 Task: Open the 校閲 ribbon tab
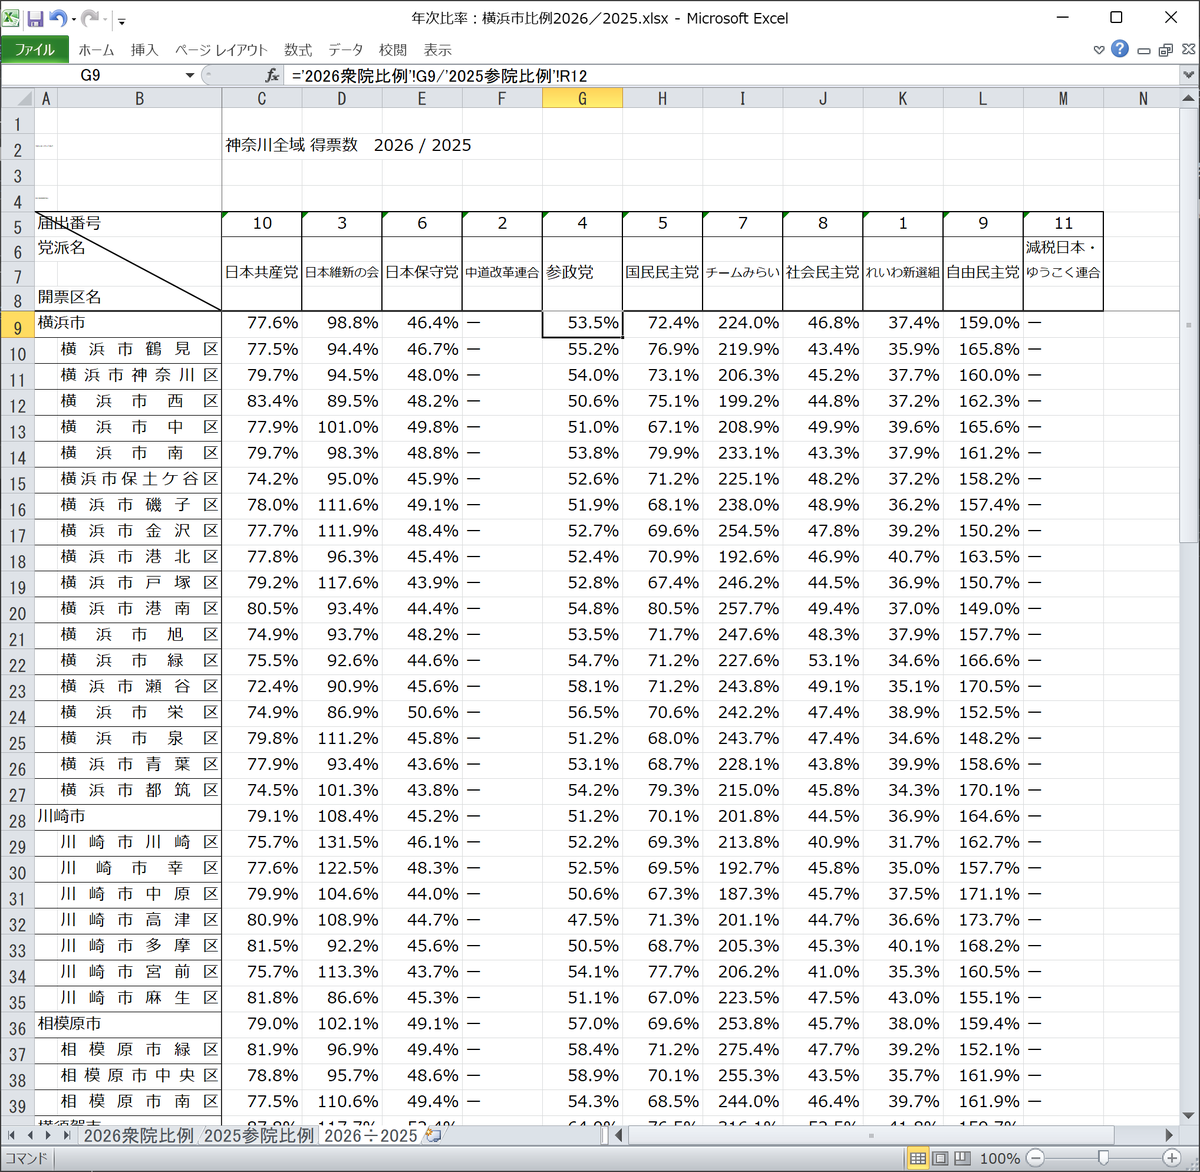[x=393, y=49]
